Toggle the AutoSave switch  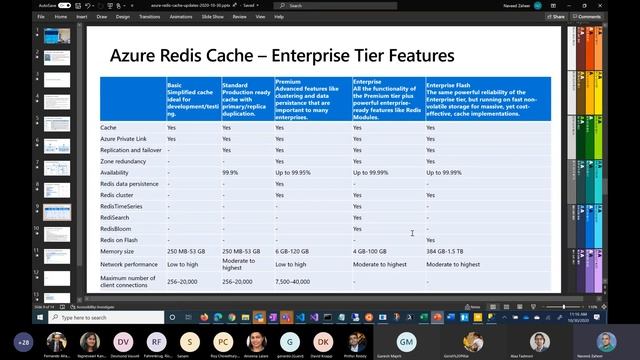[x=64, y=6]
